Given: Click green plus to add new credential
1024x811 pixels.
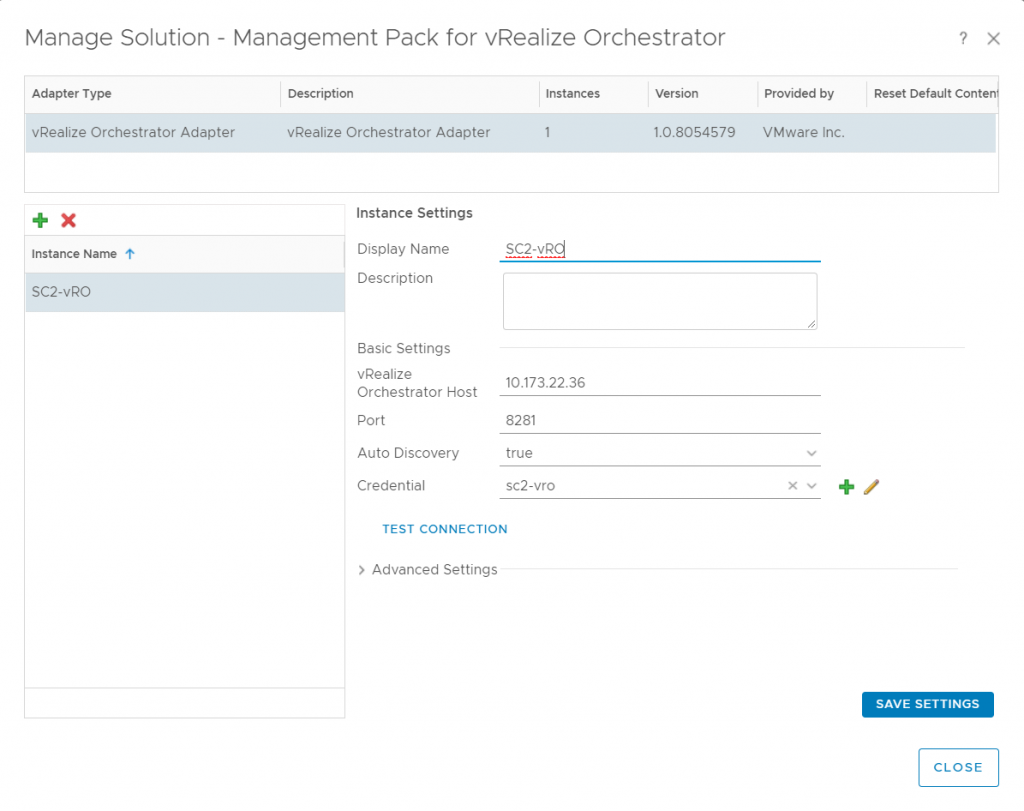Looking at the screenshot, I should (846, 487).
